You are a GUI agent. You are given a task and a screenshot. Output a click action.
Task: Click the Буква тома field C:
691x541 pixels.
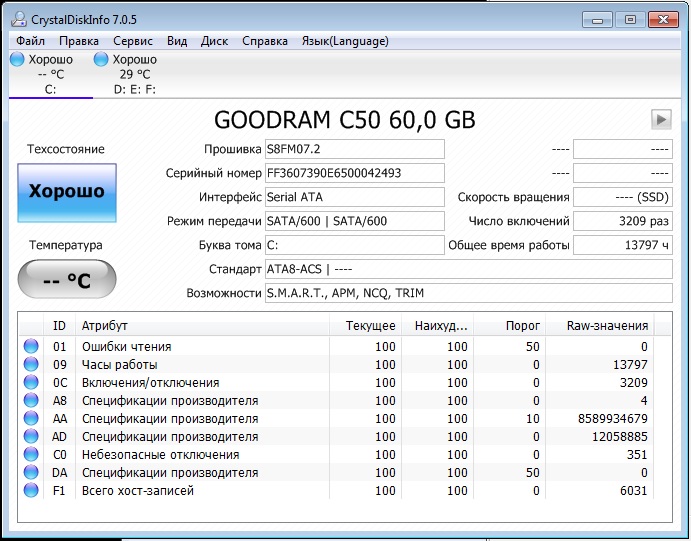(354, 245)
